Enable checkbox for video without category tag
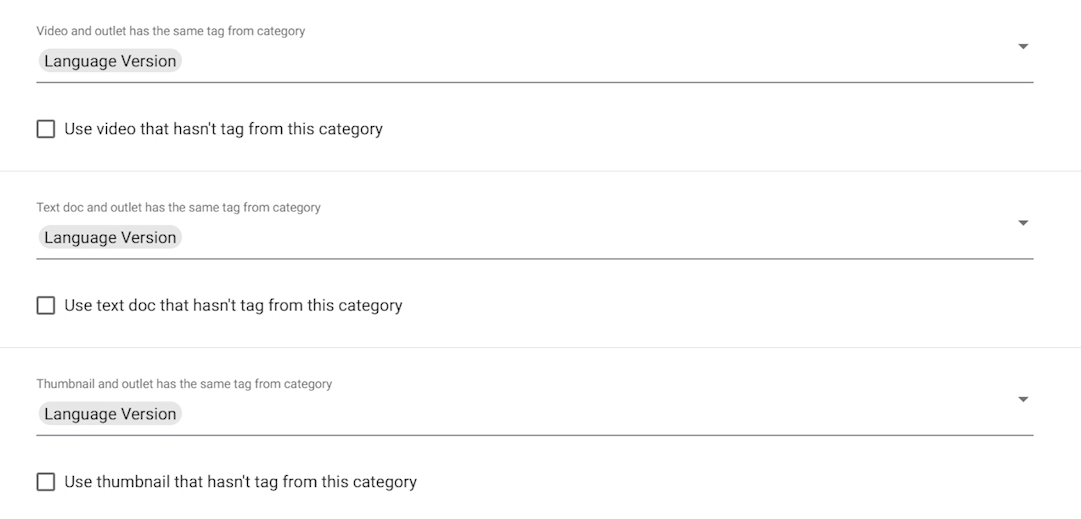The image size is (1081, 519). [46, 129]
